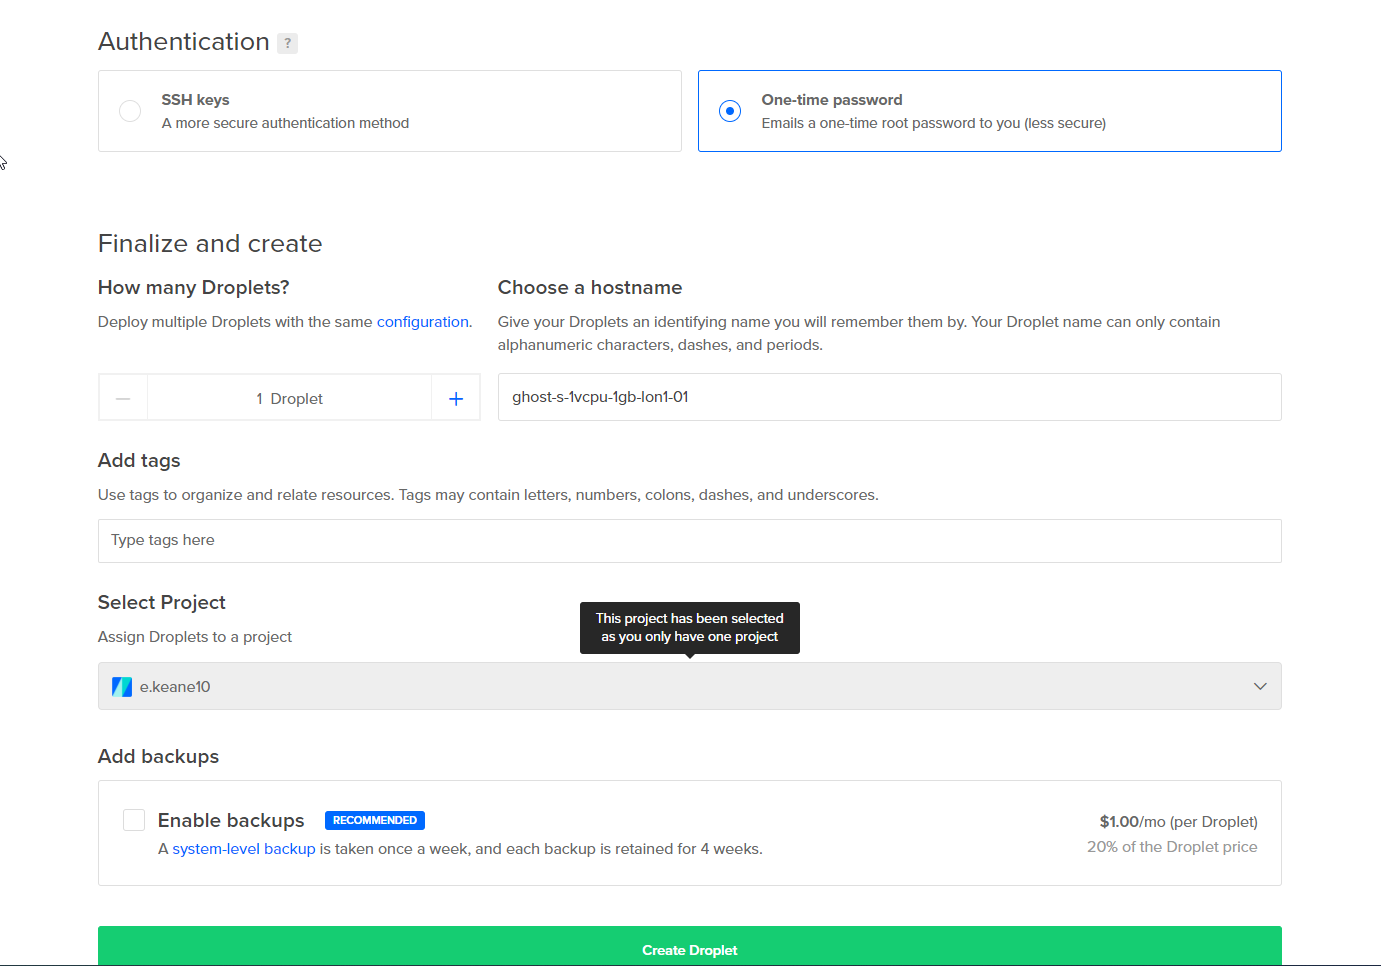
Task: Click the 'Add backups' heading
Action: click(158, 756)
